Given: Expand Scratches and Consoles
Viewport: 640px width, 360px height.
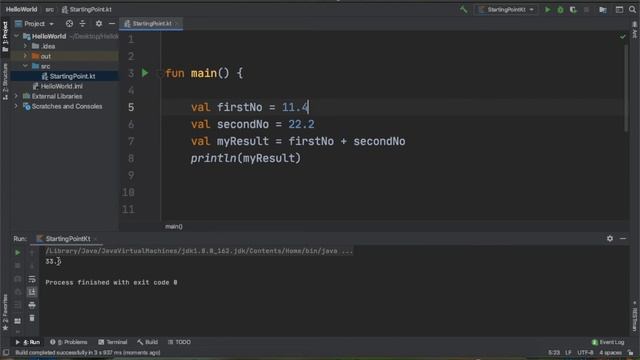Looking at the screenshot, I should click(16, 106).
